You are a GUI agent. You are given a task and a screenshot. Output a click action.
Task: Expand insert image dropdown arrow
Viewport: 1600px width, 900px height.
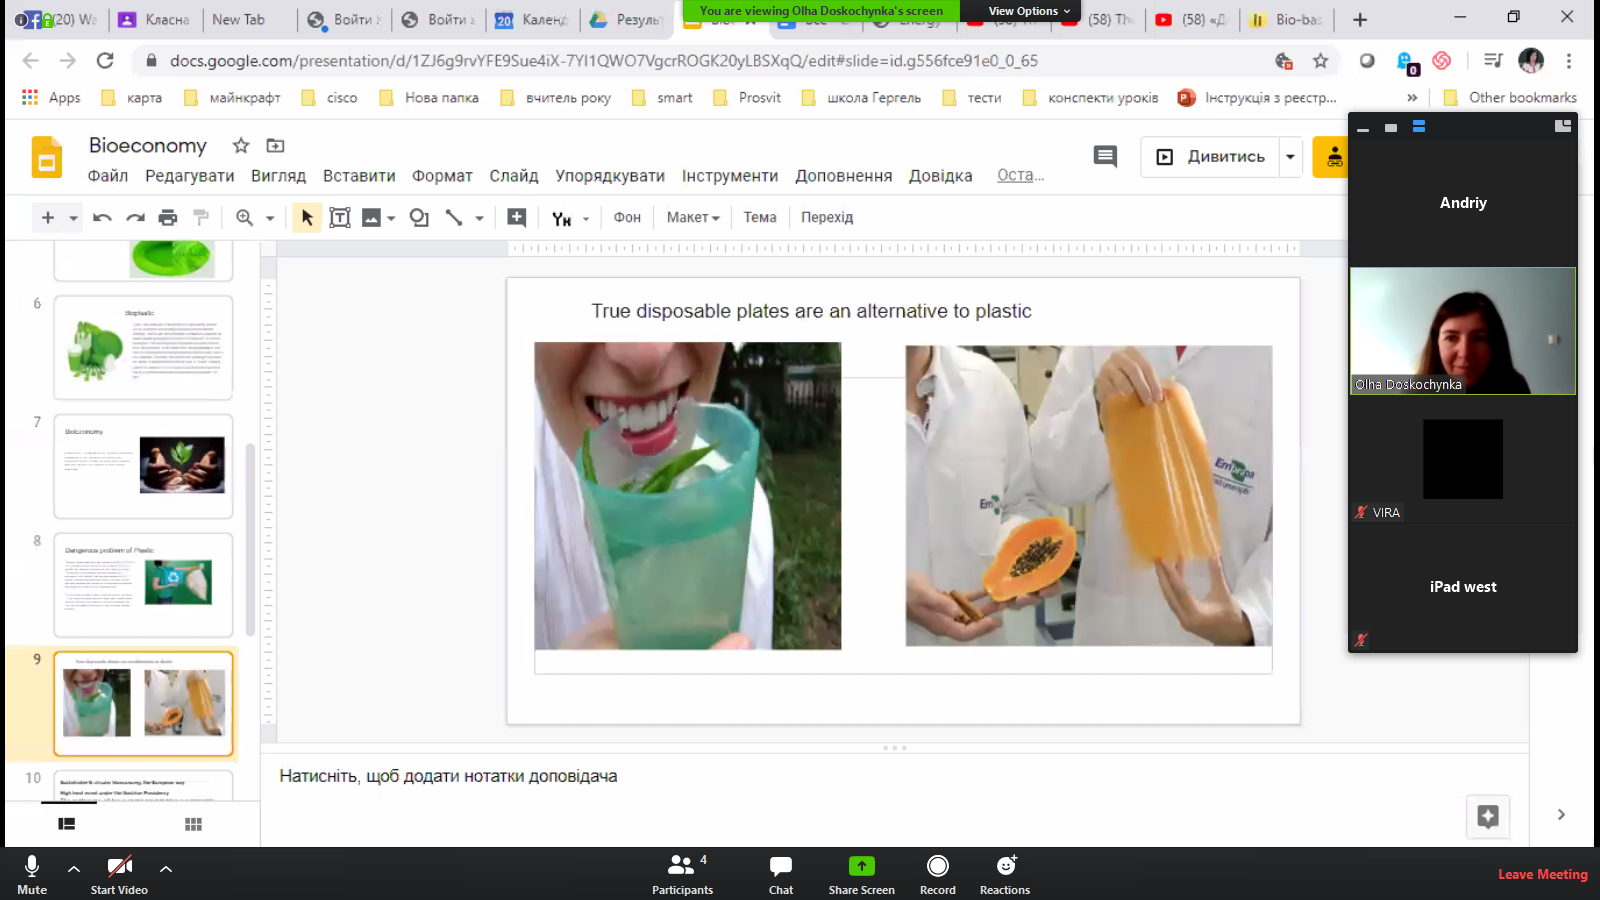[x=391, y=218]
